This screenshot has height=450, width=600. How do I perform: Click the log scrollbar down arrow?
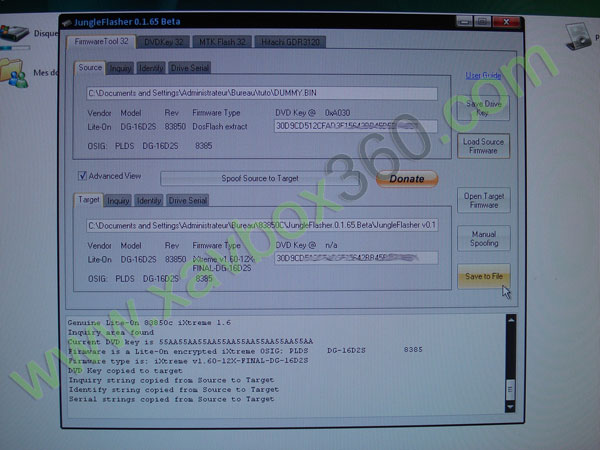tap(510, 406)
